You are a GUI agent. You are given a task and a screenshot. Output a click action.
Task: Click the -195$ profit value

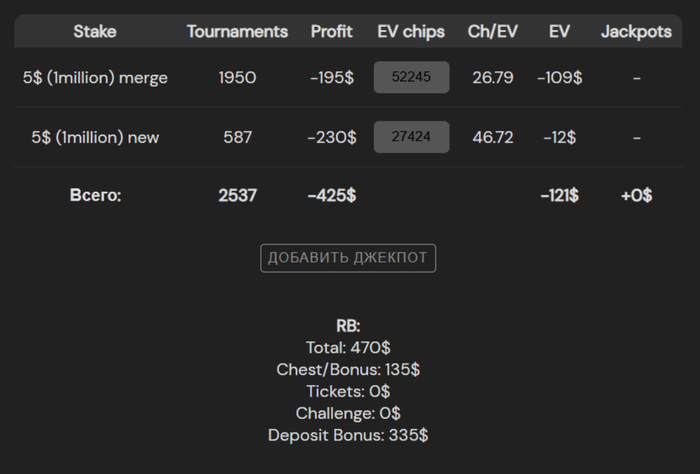pyautogui.click(x=331, y=78)
